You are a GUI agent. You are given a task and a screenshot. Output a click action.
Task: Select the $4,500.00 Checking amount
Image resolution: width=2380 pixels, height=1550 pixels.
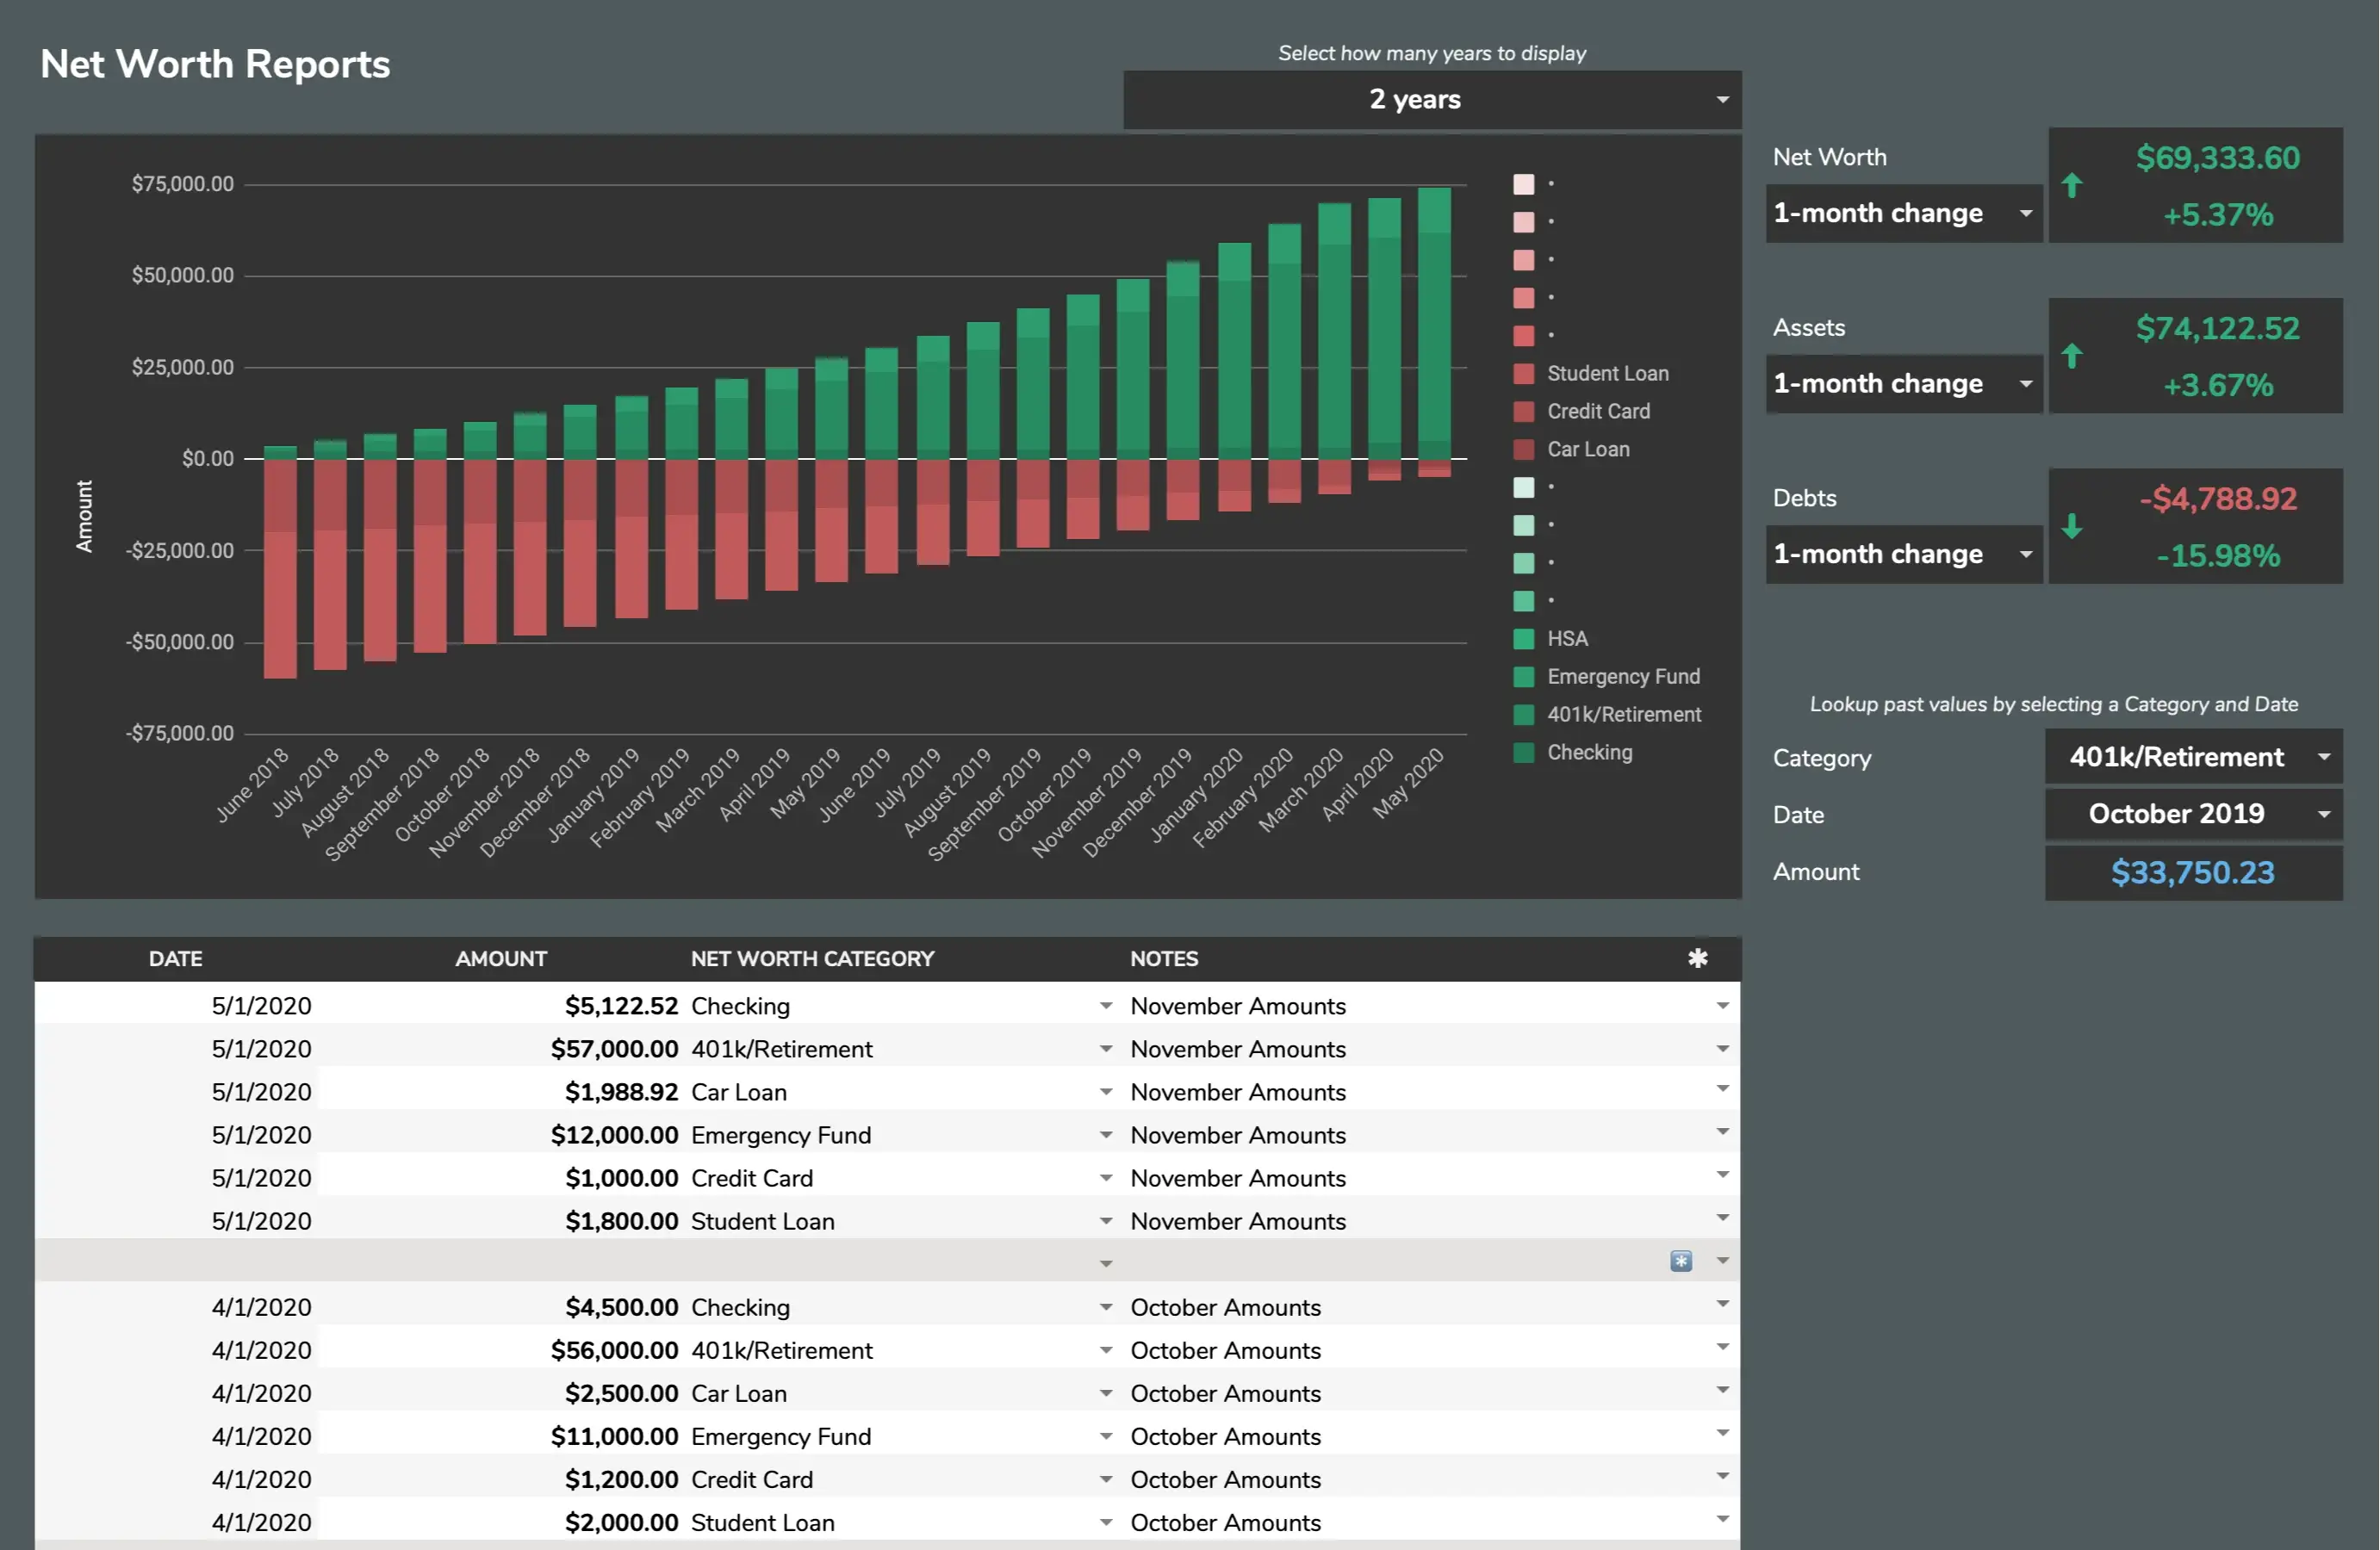click(x=621, y=1307)
